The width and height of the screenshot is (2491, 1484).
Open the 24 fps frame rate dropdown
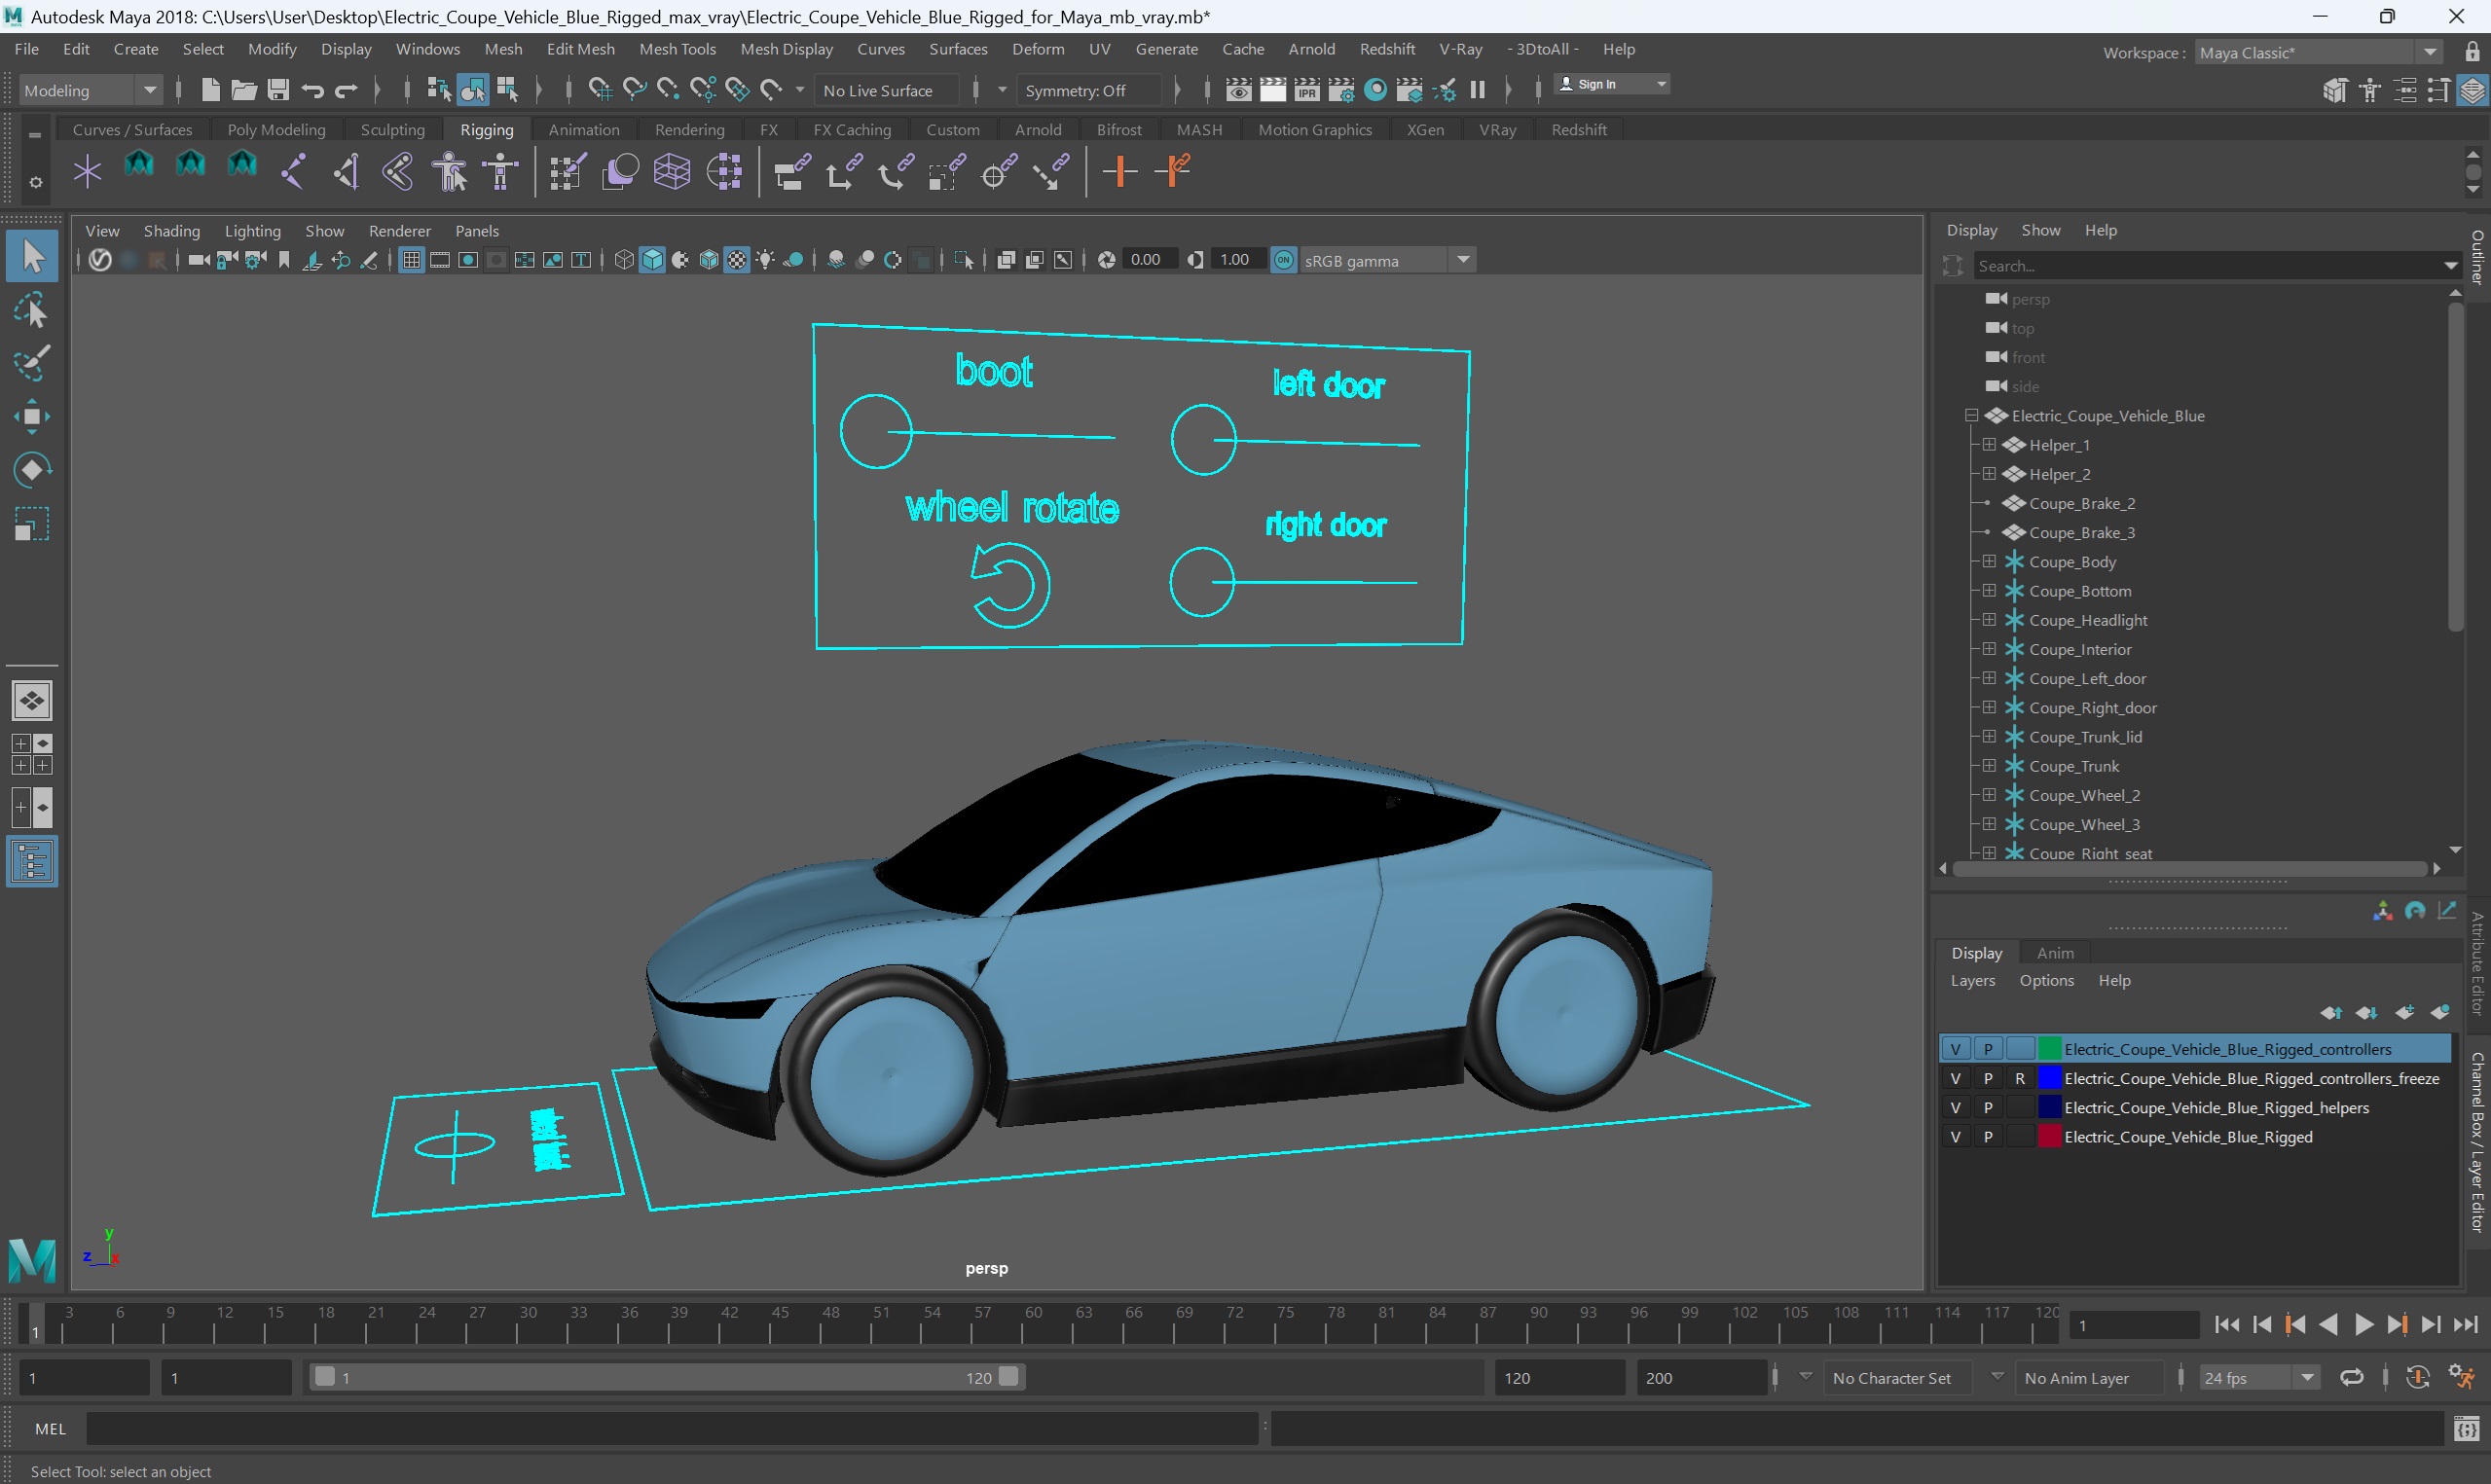coord(2258,1378)
